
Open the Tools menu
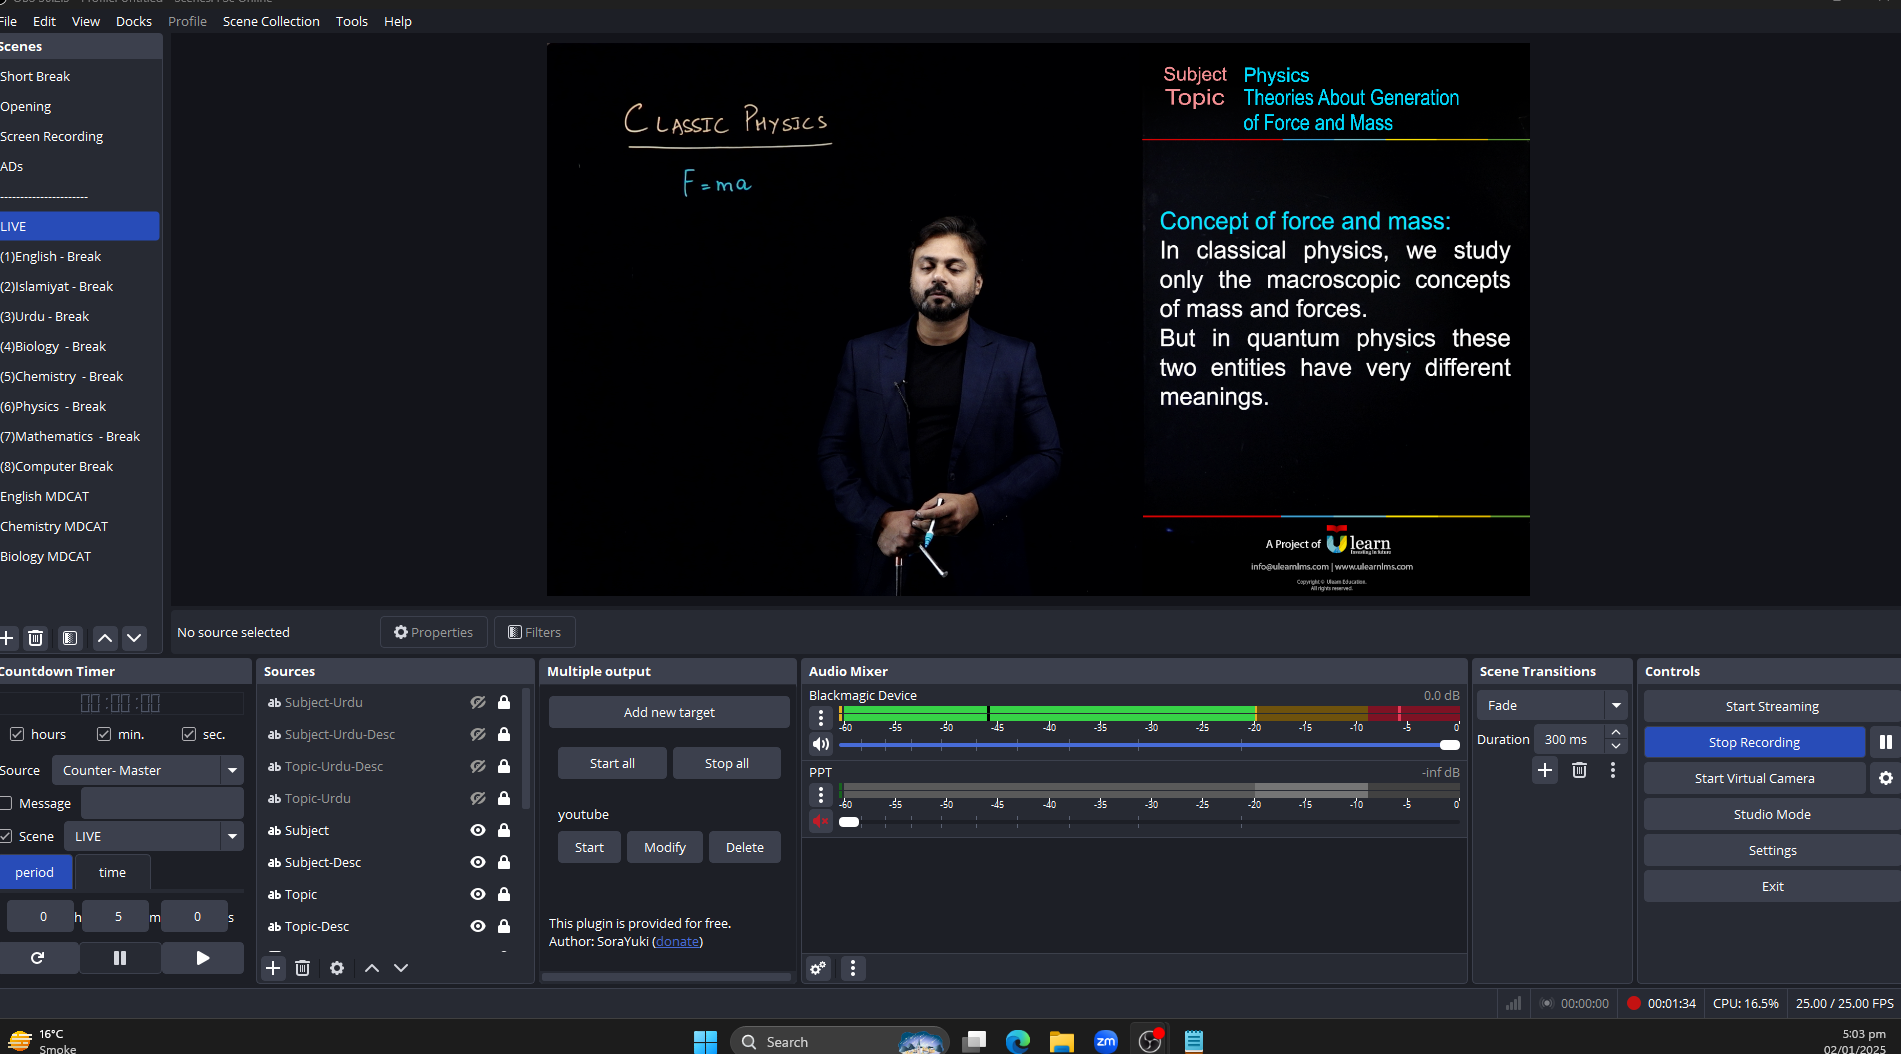pyautogui.click(x=352, y=21)
